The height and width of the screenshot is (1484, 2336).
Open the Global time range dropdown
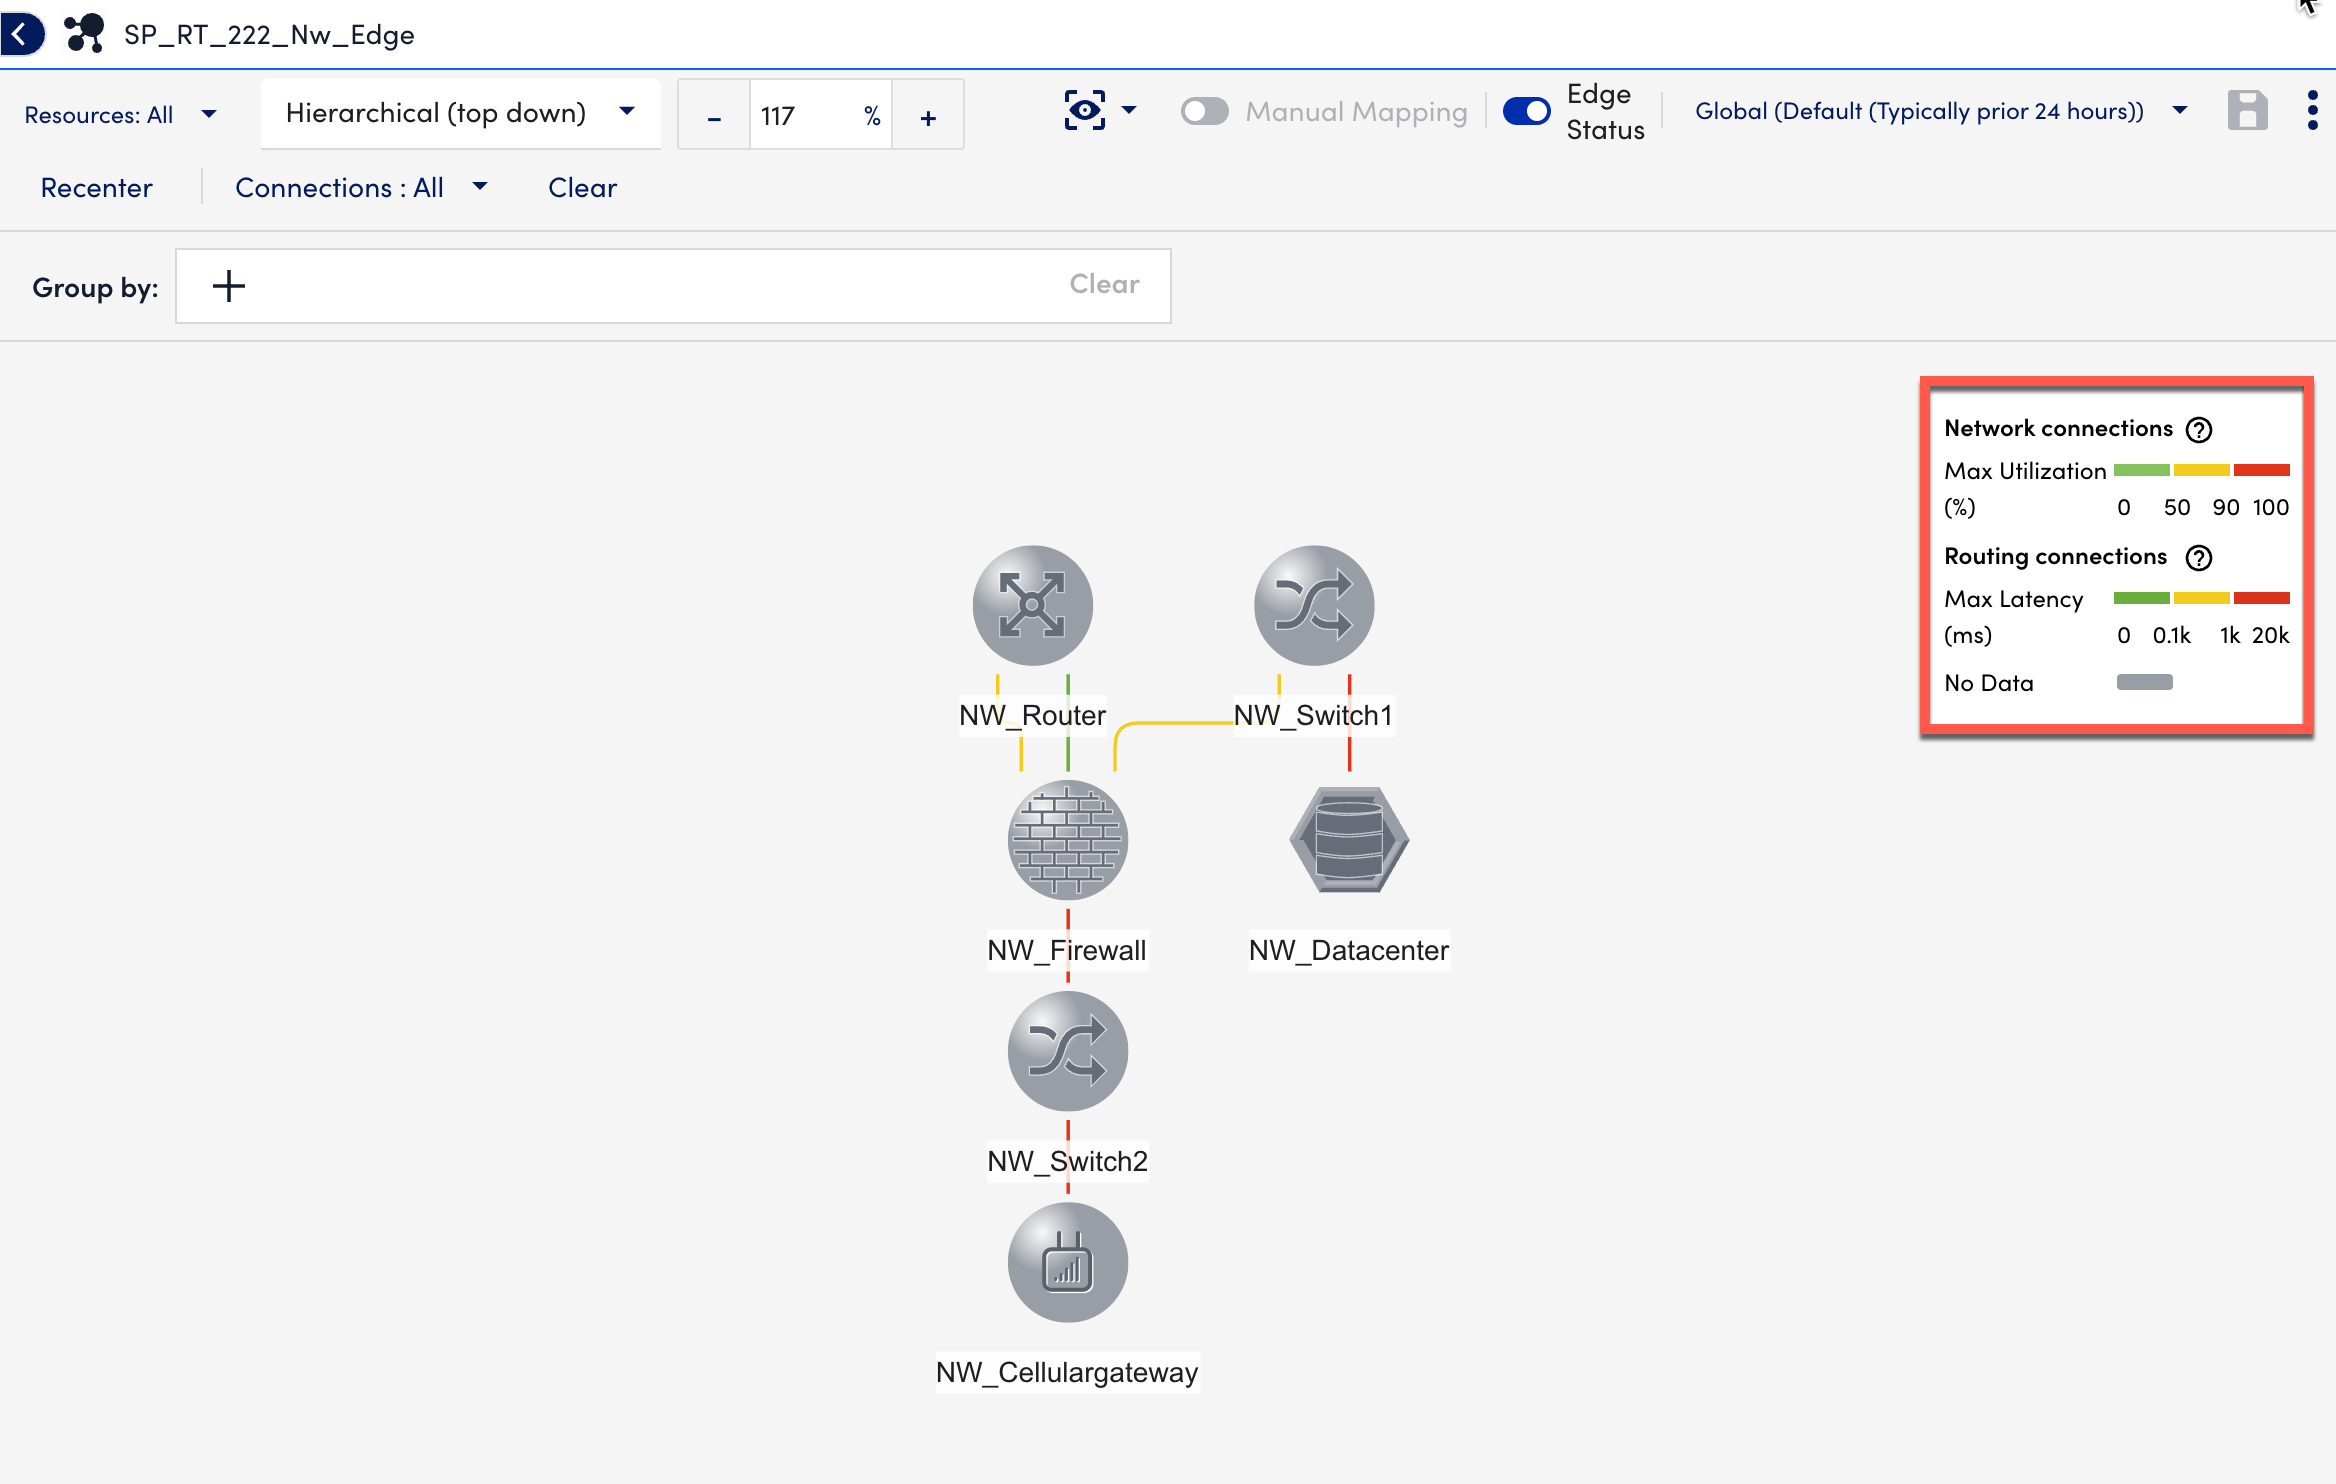point(1941,111)
